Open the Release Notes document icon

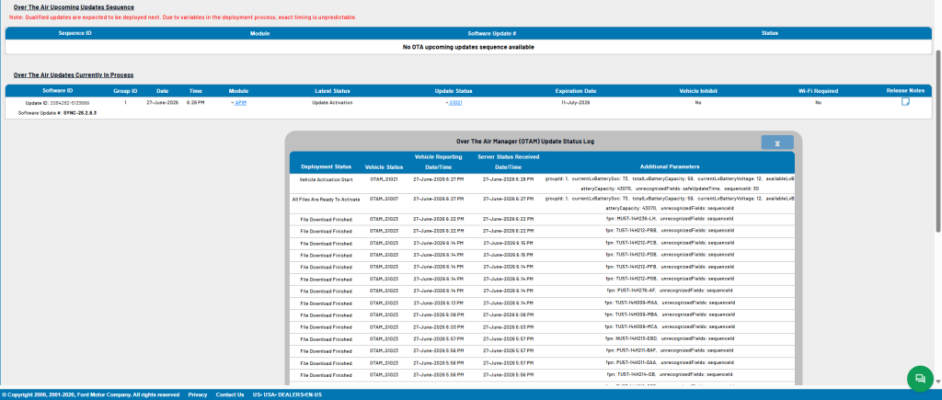click(x=905, y=102)
